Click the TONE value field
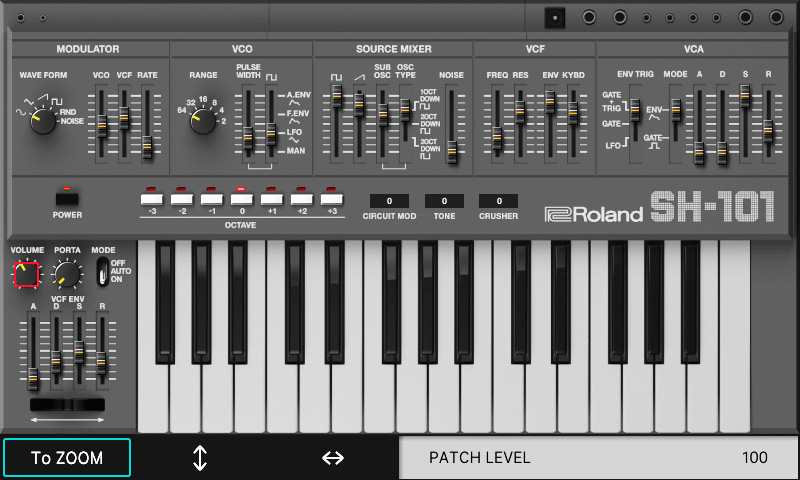Screen dimensions: 800x480 444,201
